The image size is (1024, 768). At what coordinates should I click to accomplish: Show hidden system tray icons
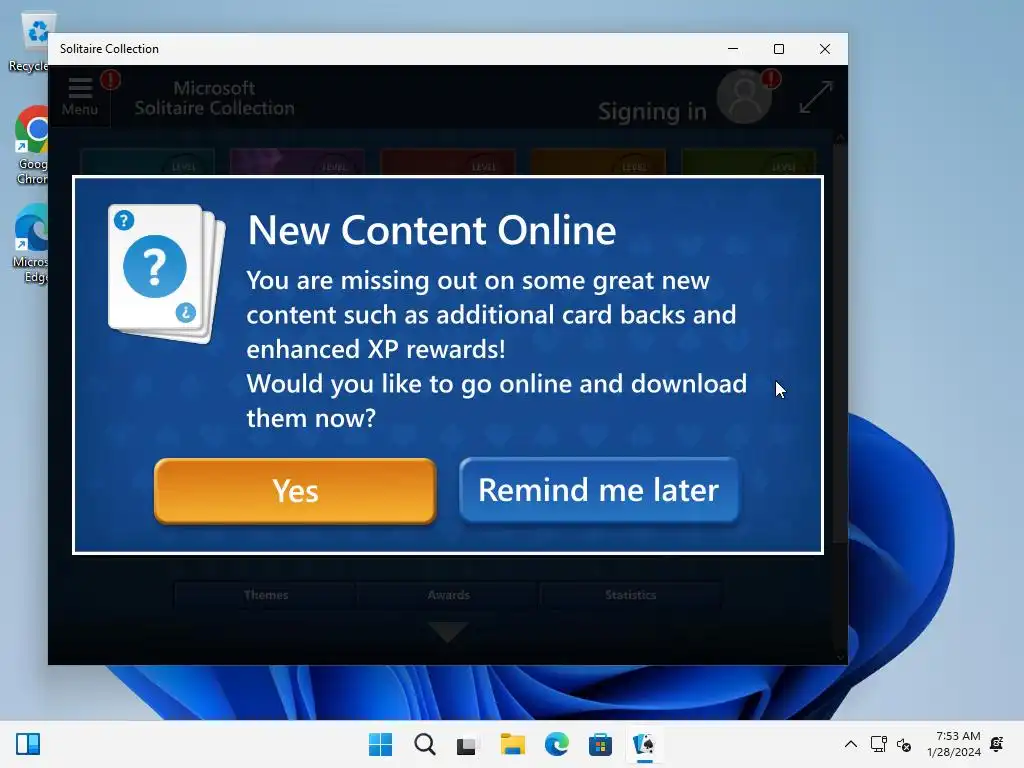(x=851, y=744)
